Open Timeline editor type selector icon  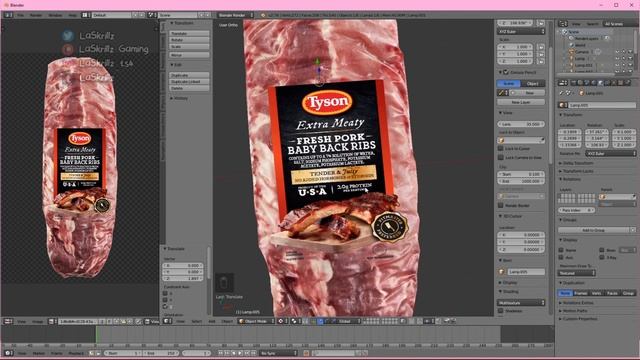point(8,353)
